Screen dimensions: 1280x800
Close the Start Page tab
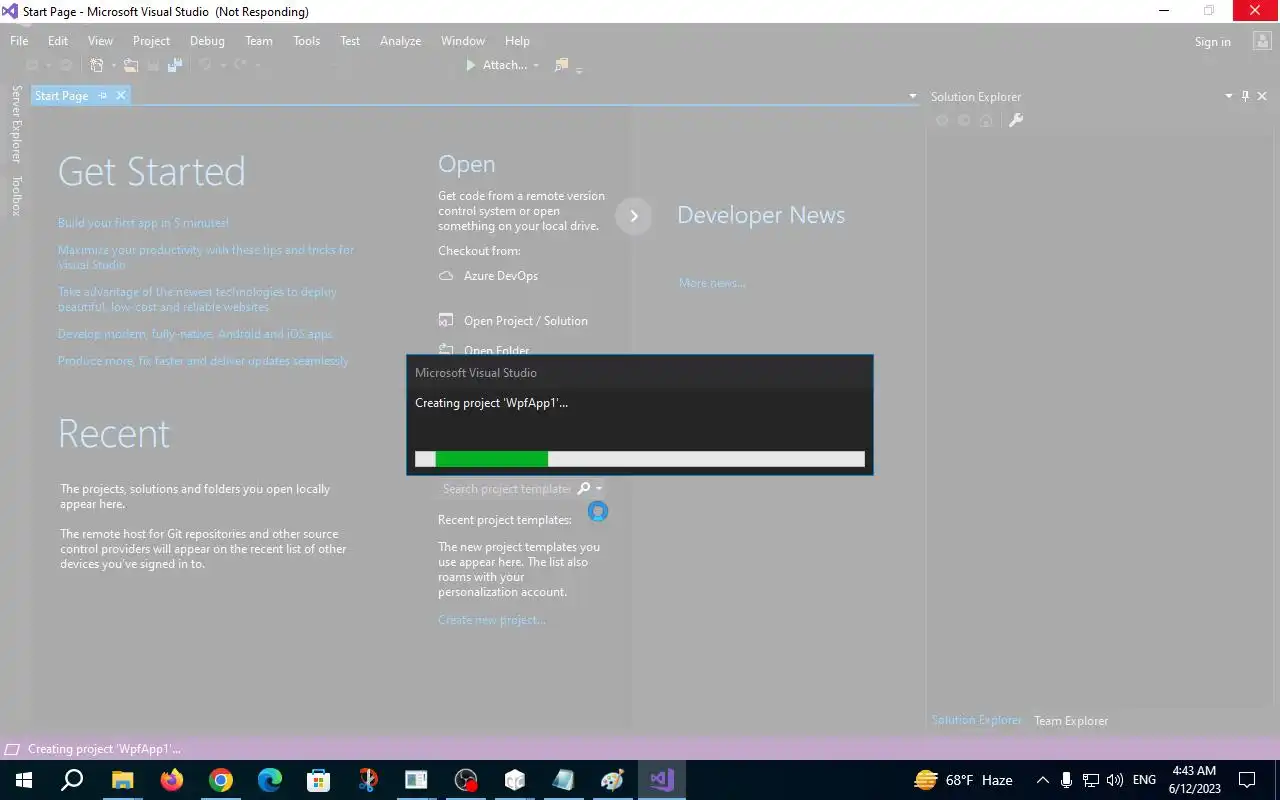[x=121, y=96]
